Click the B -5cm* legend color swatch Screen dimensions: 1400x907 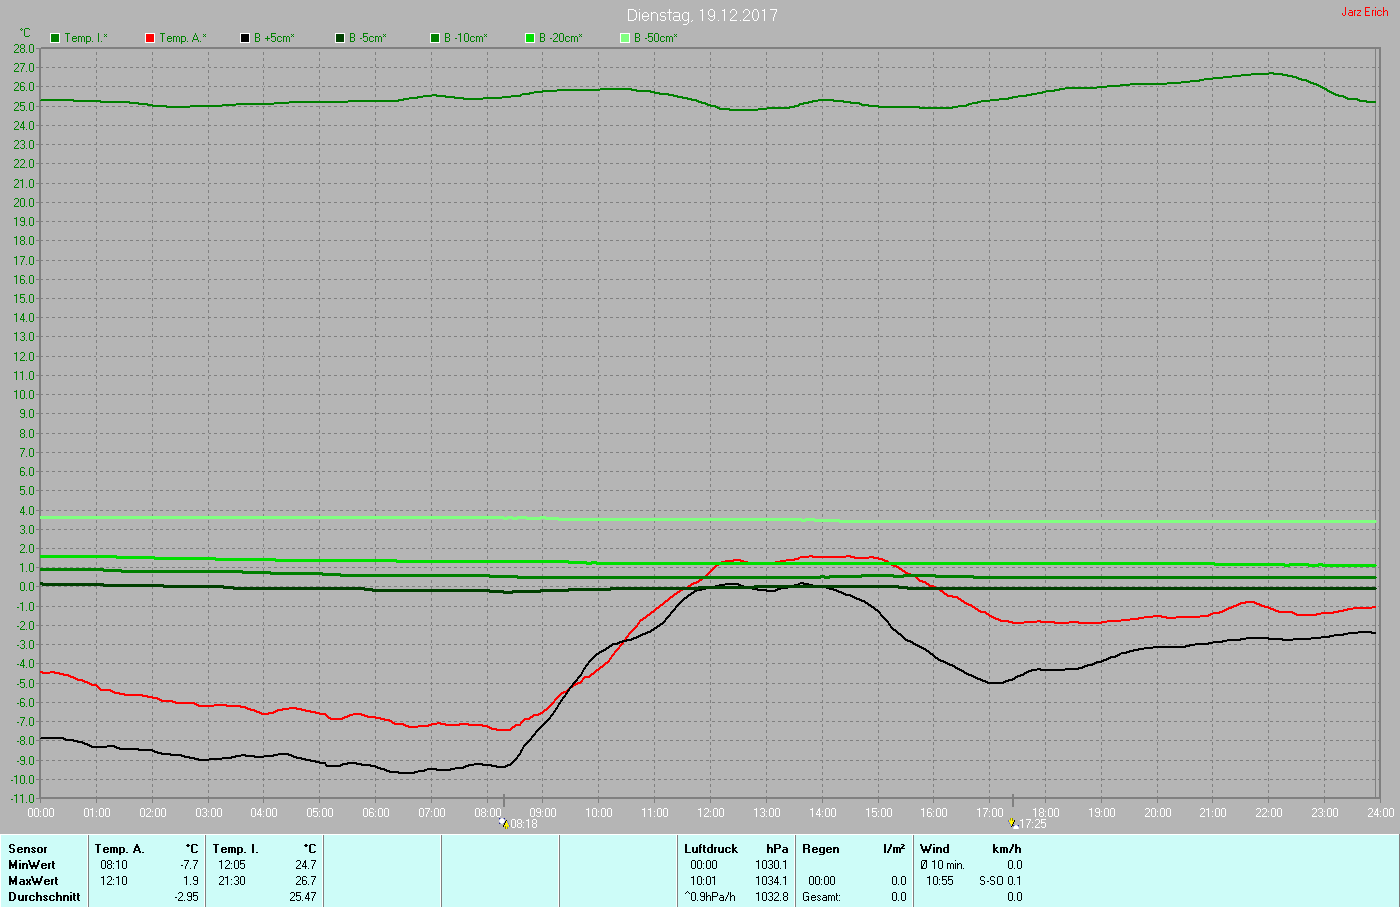tap(340, 38)
